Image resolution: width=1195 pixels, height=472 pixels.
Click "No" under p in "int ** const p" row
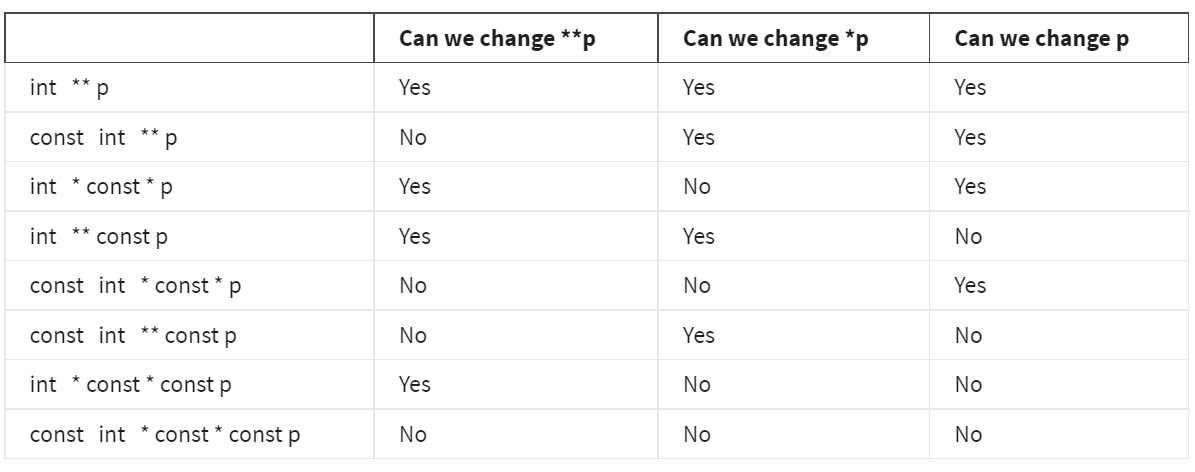click(x=968, y=237)
